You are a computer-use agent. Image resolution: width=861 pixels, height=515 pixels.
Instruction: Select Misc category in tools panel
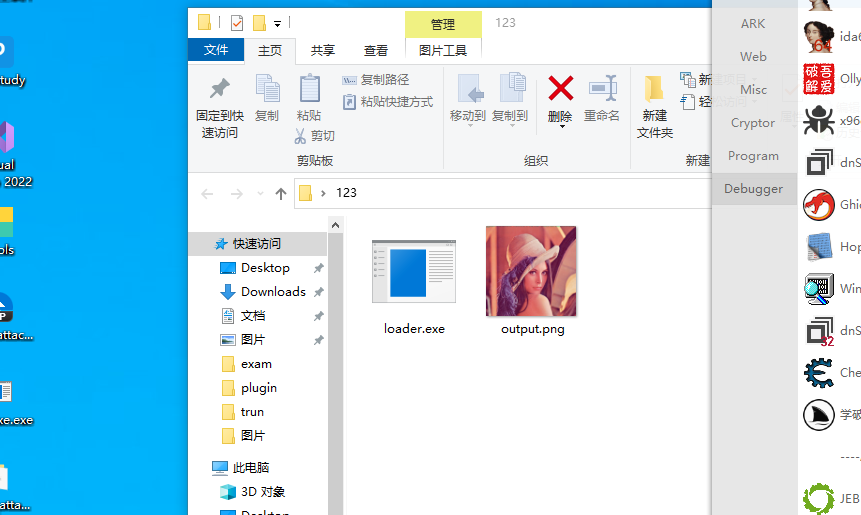tap(753, 89)
